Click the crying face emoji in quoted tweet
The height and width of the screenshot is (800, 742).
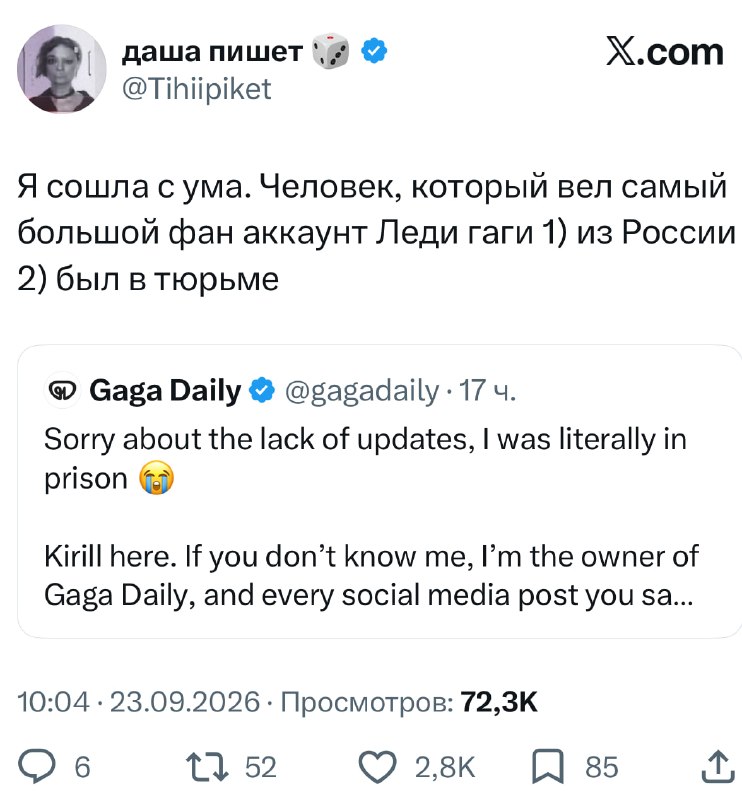click(x=157, y=478)
